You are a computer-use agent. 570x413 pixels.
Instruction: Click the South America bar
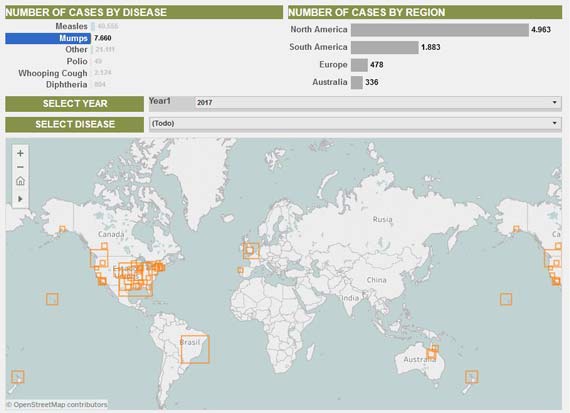point(385,47)
